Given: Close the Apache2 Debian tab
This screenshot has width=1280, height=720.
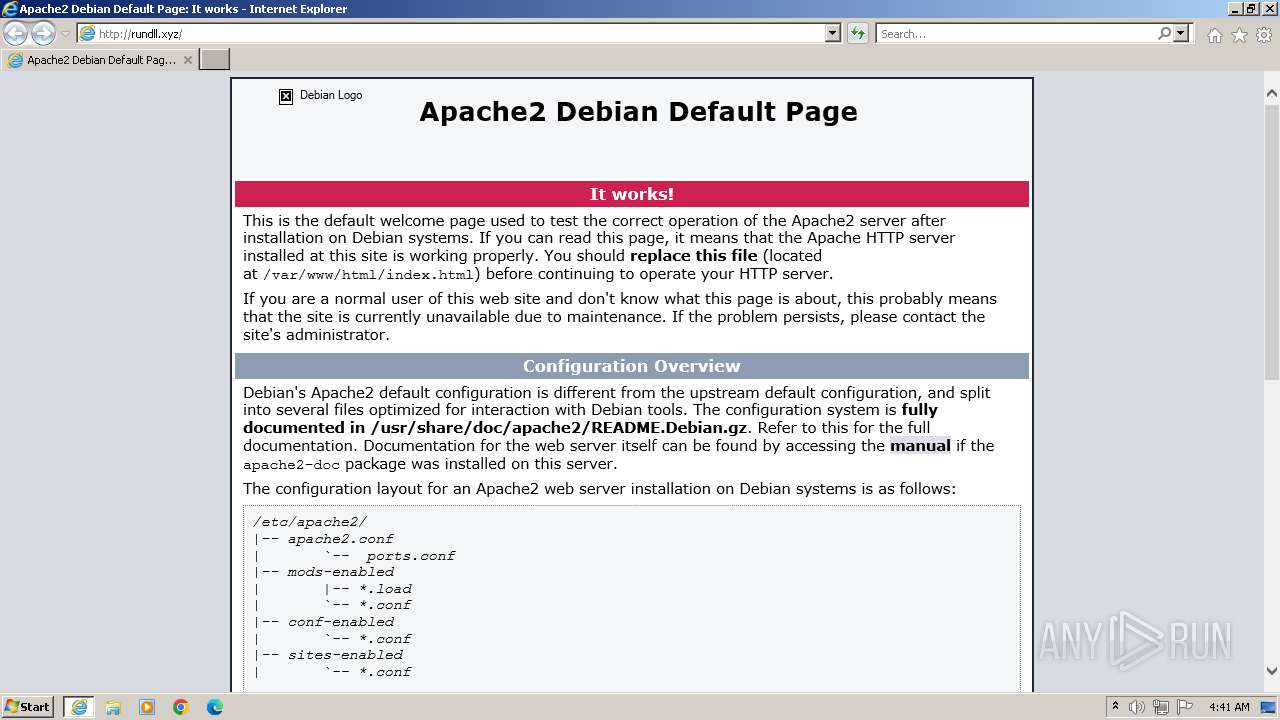Looking at the screenshot, I should point(187,60).
